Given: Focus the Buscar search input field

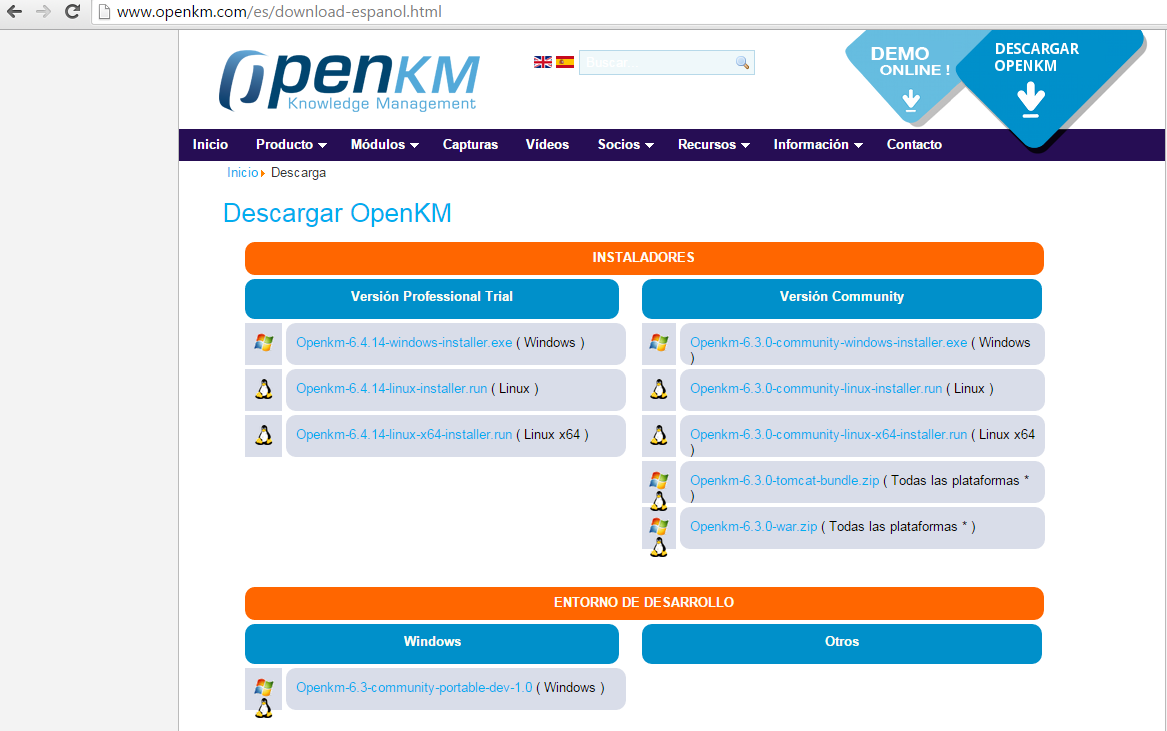Looking at the screenshot, I should pos(657,63).
